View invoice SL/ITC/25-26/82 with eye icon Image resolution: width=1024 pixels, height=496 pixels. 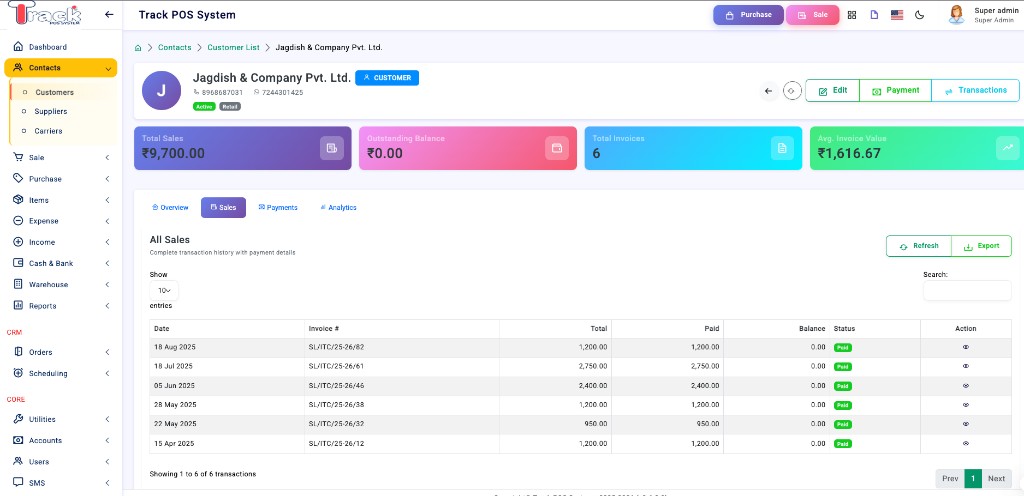pos(965,347)
